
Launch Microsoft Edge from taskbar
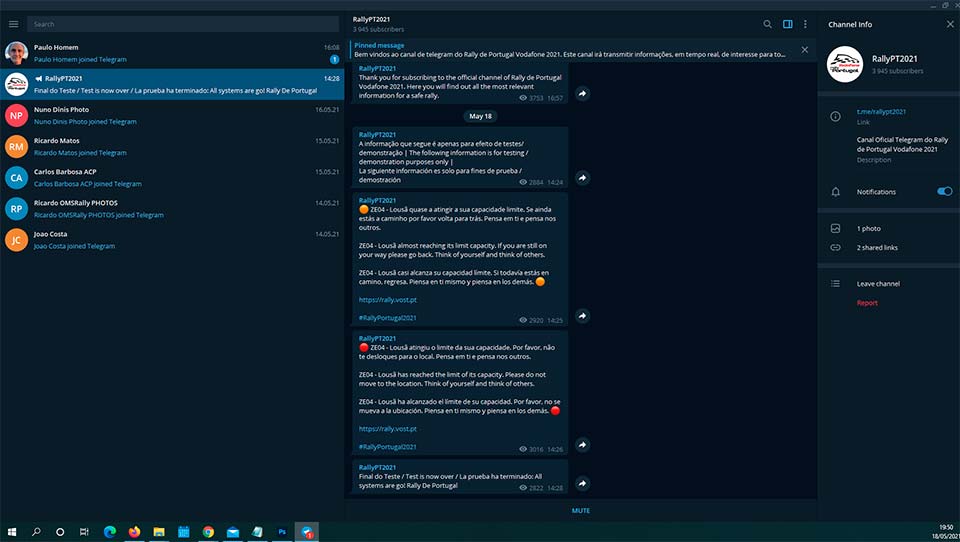[x=110, y=532]
